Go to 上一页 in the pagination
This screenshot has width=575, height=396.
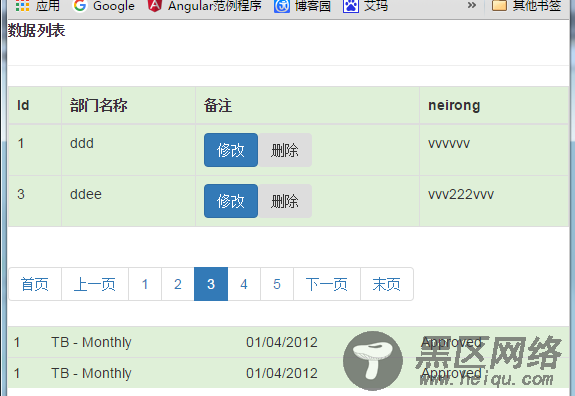95,284
